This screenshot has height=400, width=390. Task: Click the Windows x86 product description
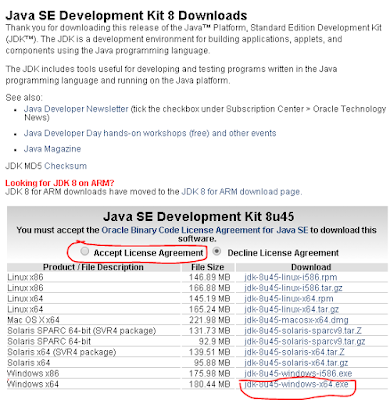click(x=33, y=373)
